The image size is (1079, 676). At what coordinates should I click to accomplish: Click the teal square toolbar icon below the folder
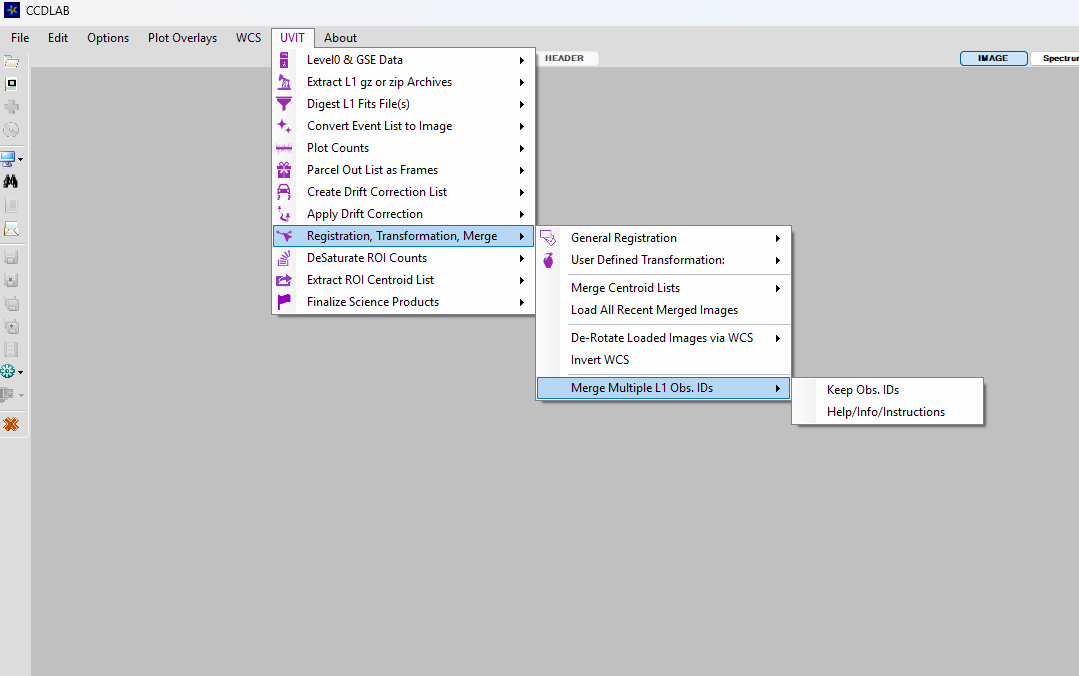point(11,85)
